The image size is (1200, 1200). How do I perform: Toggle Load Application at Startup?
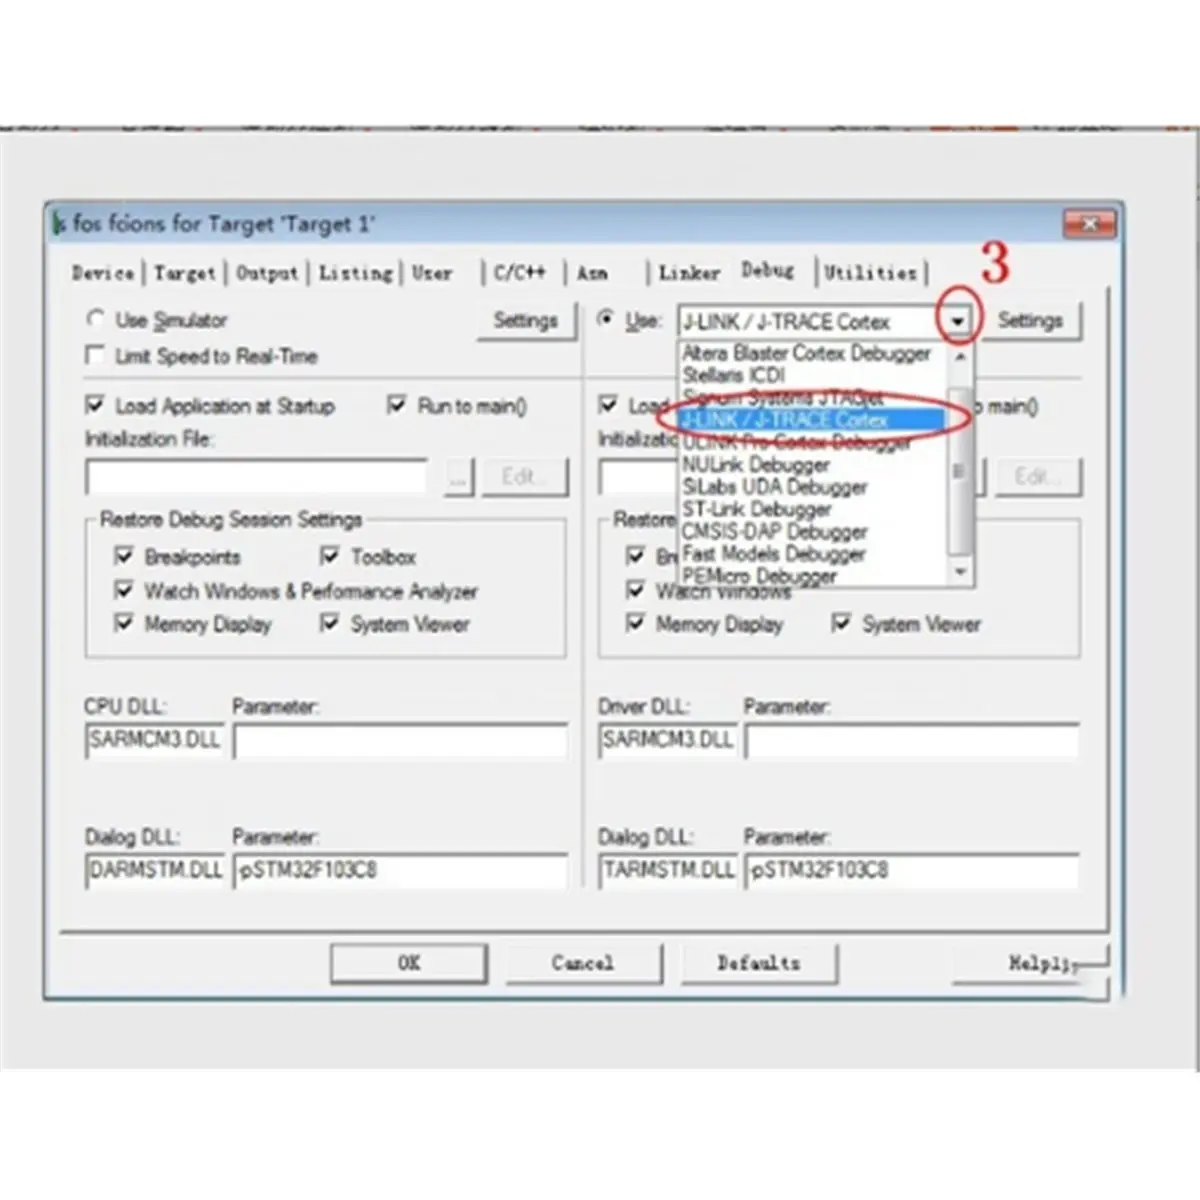click(x=96, y=404)
